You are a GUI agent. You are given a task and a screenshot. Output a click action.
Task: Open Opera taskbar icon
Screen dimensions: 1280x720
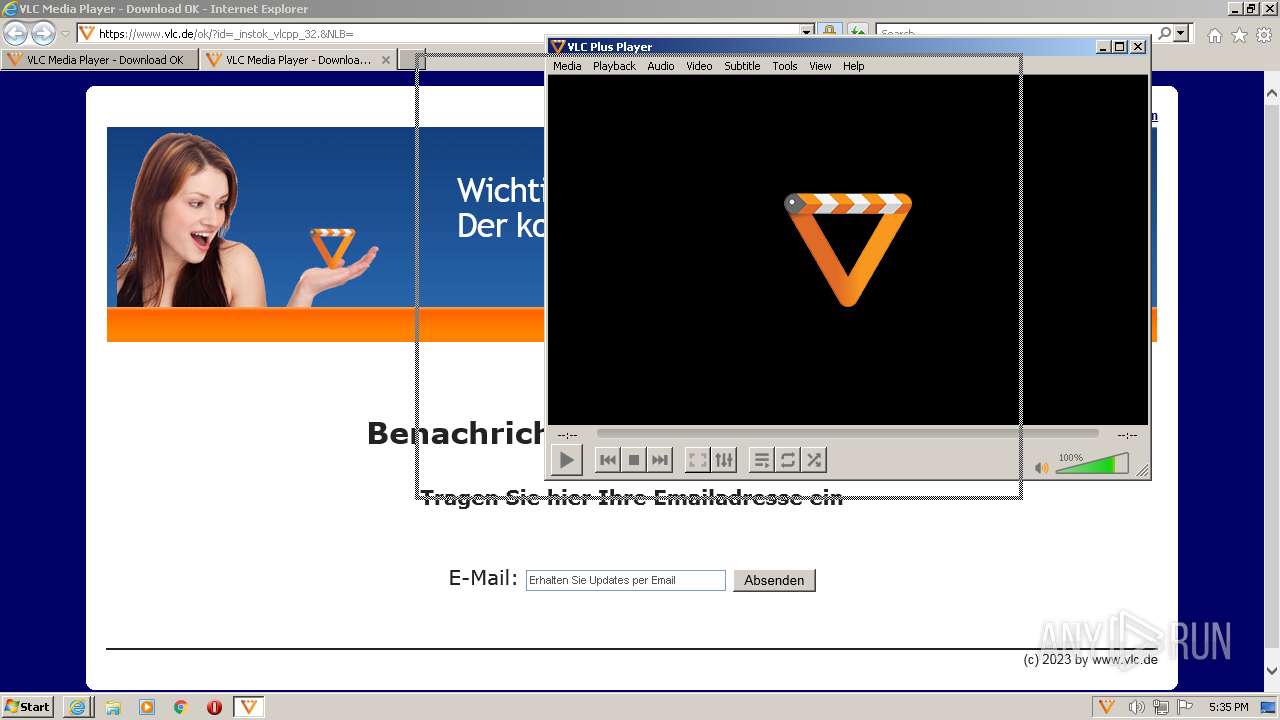click(214, 707)
